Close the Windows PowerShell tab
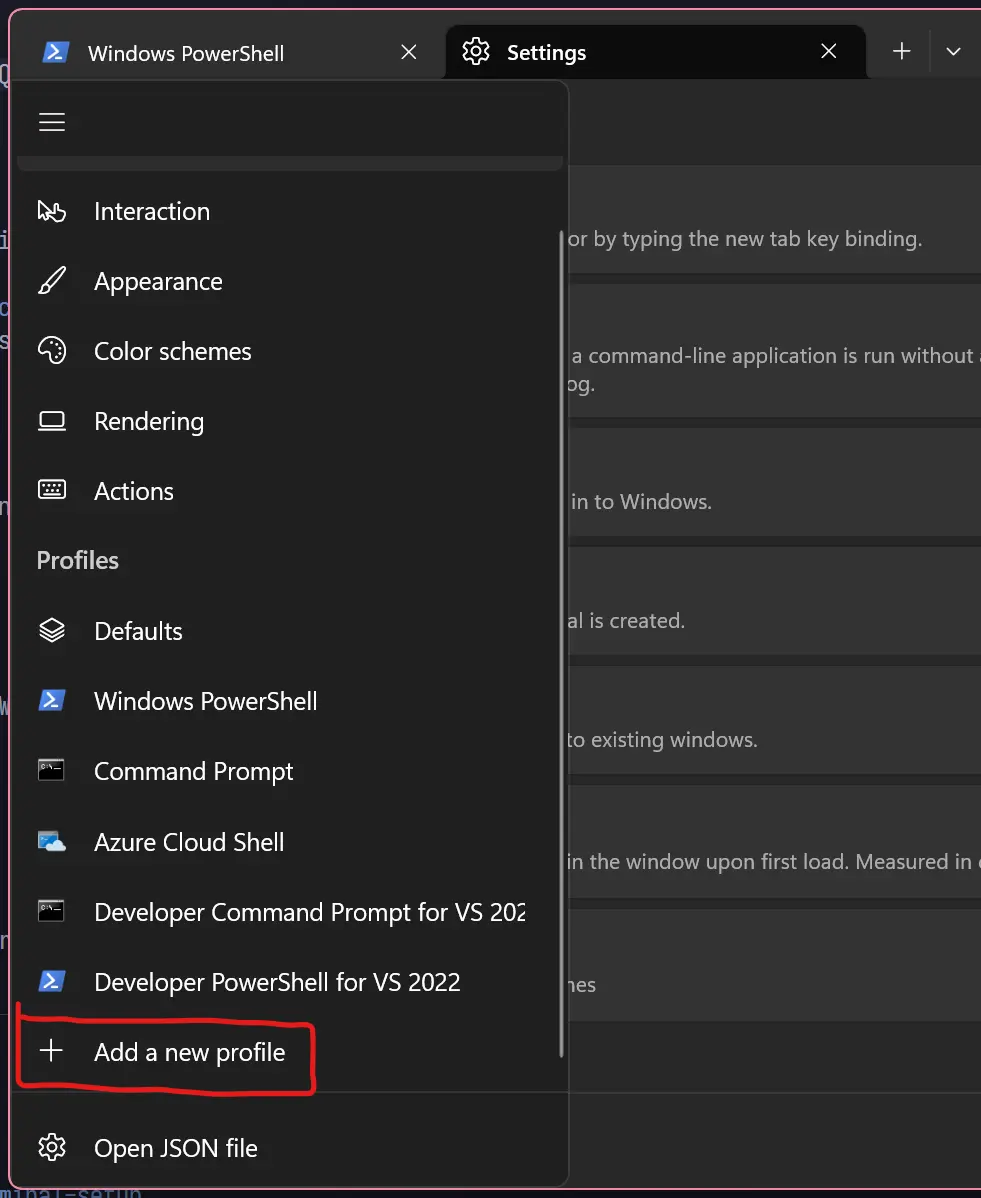981x1198 pixels. [409, 52]
